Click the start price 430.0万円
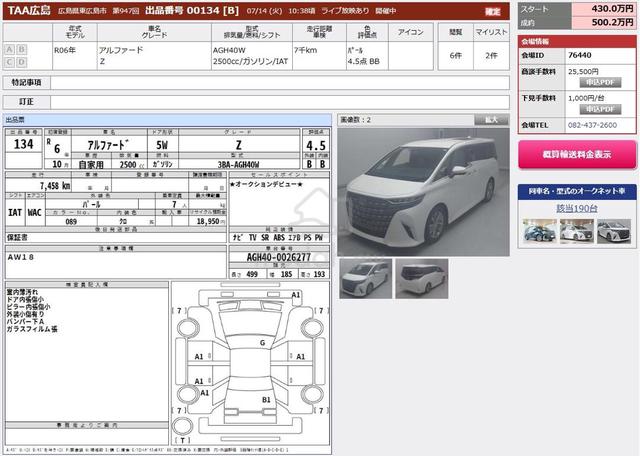 tap(612, 9)
